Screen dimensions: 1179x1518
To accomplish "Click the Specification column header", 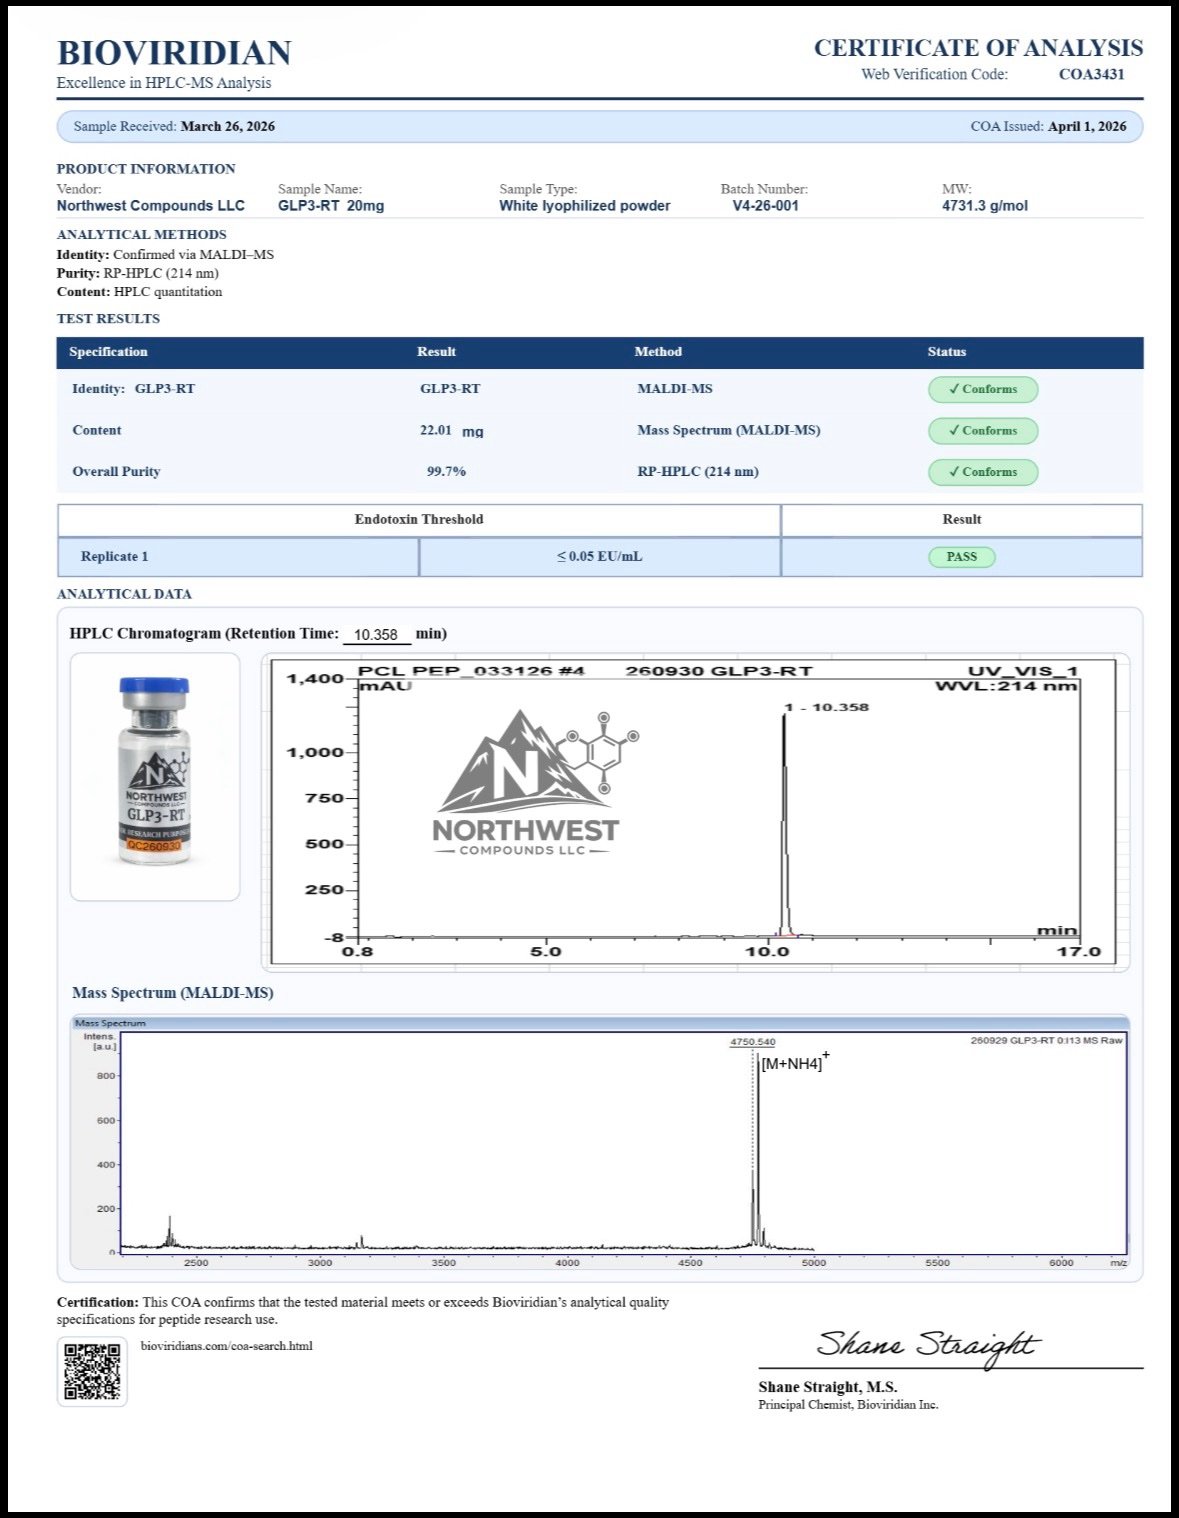I will 108,352.
